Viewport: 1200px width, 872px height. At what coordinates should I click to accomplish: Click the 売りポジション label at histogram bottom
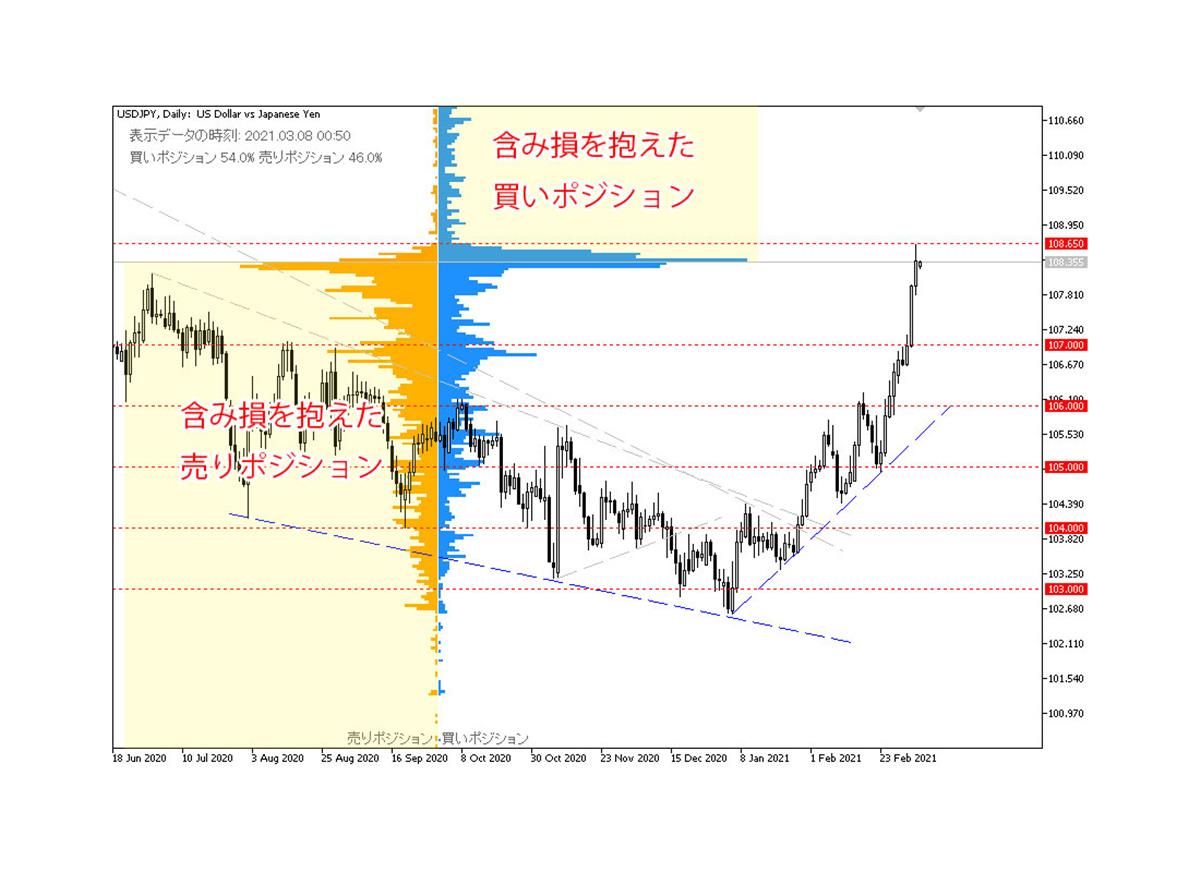pyautogui.click(x=390, y=738)
